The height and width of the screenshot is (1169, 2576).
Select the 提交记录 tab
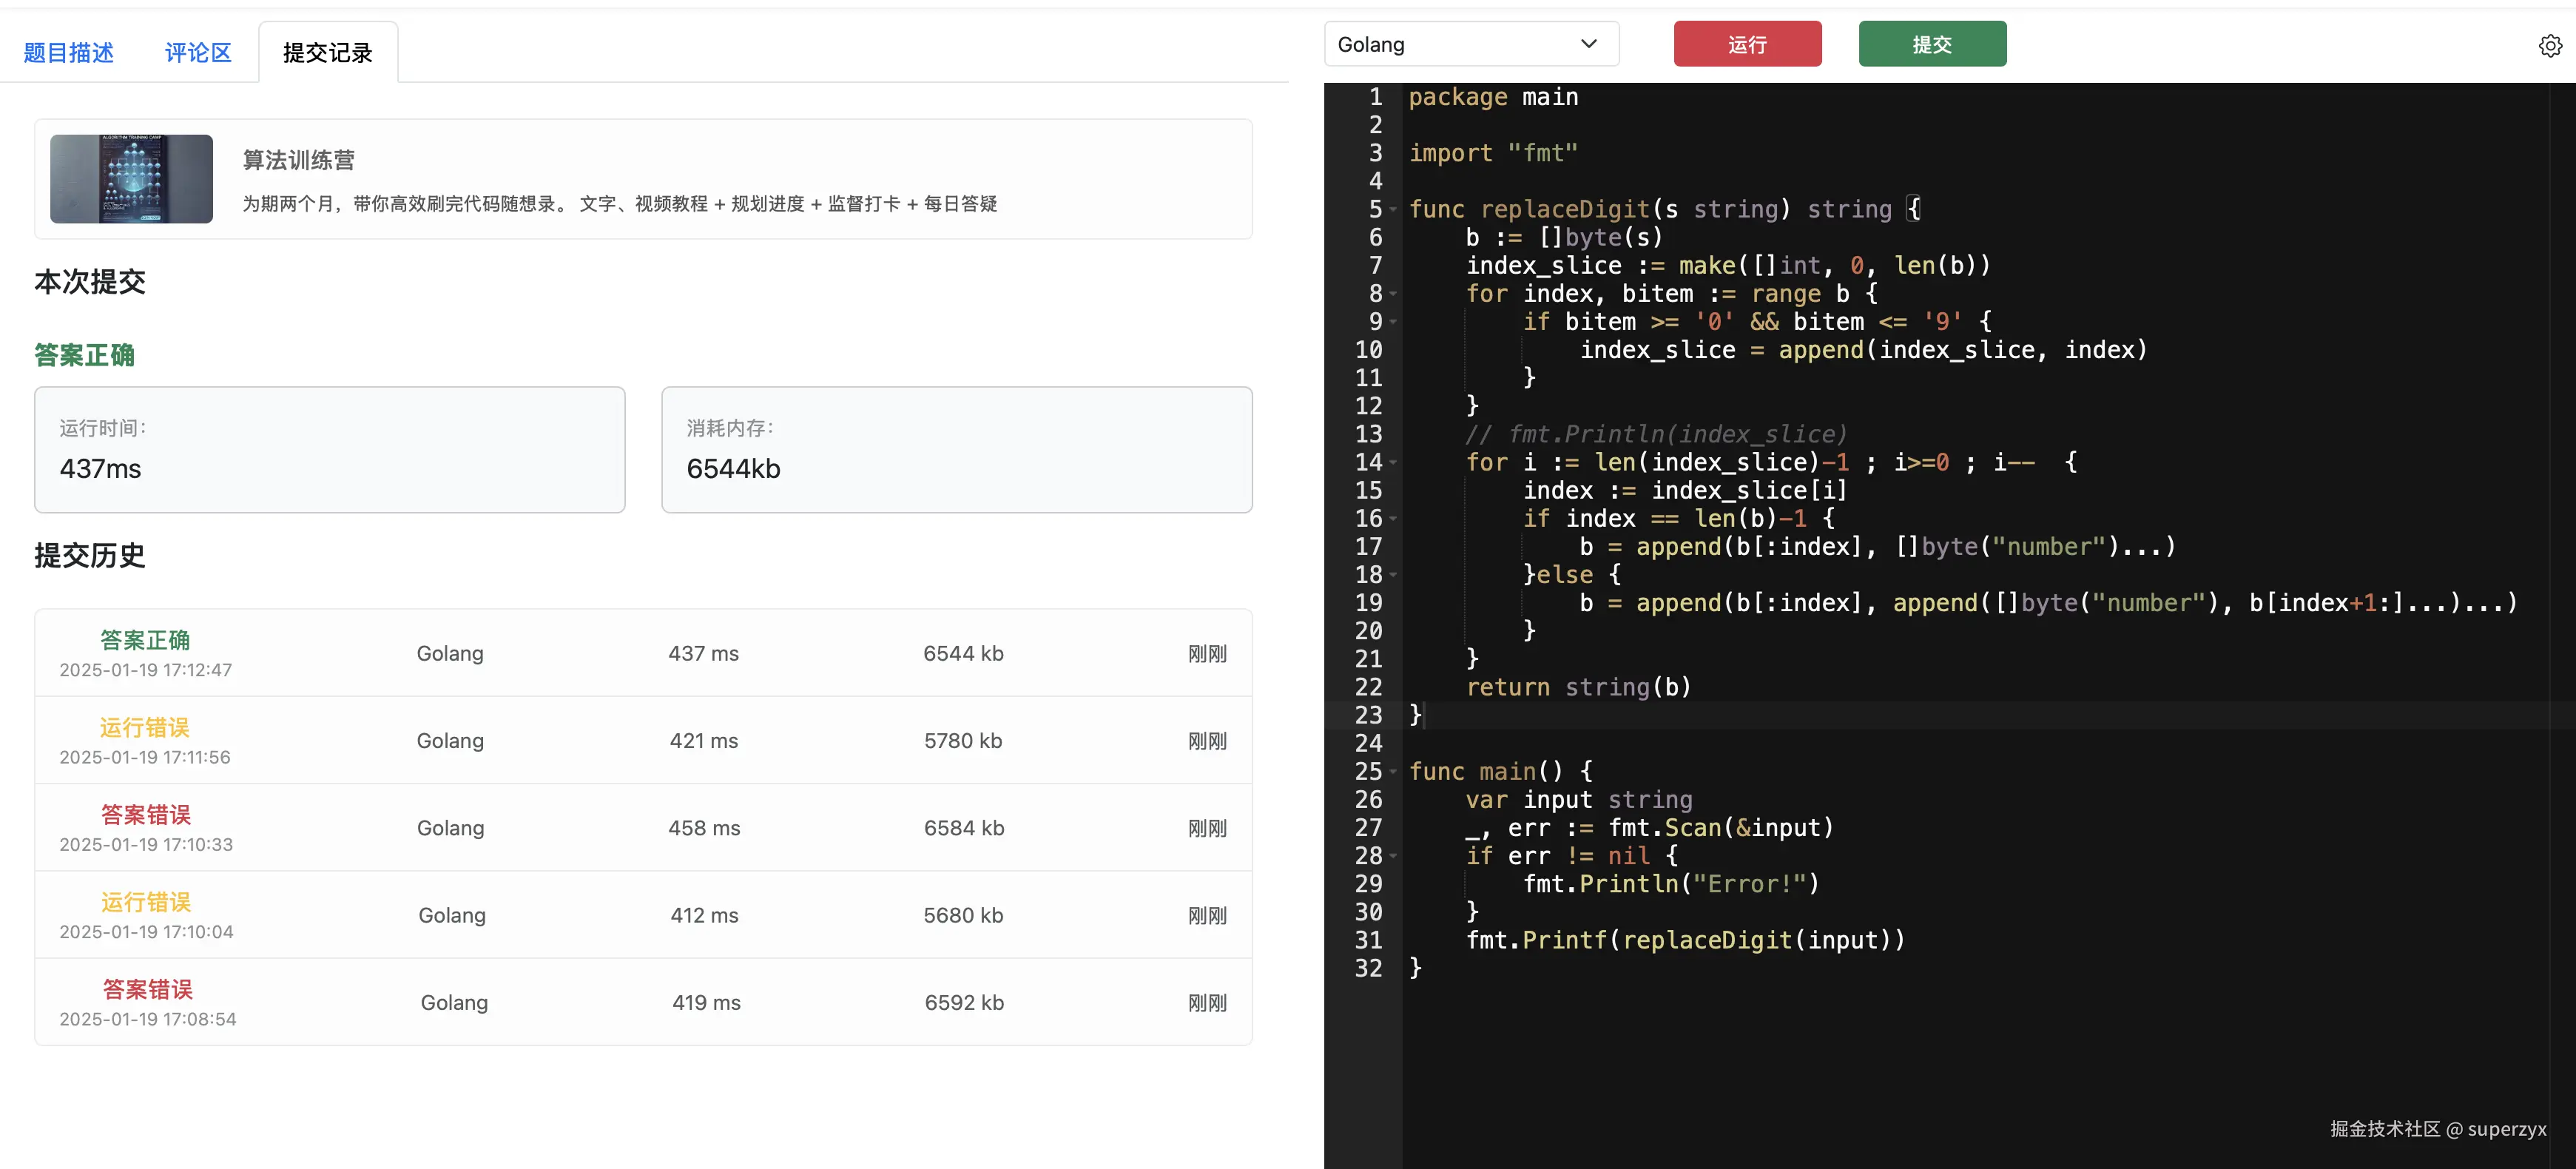327,53
